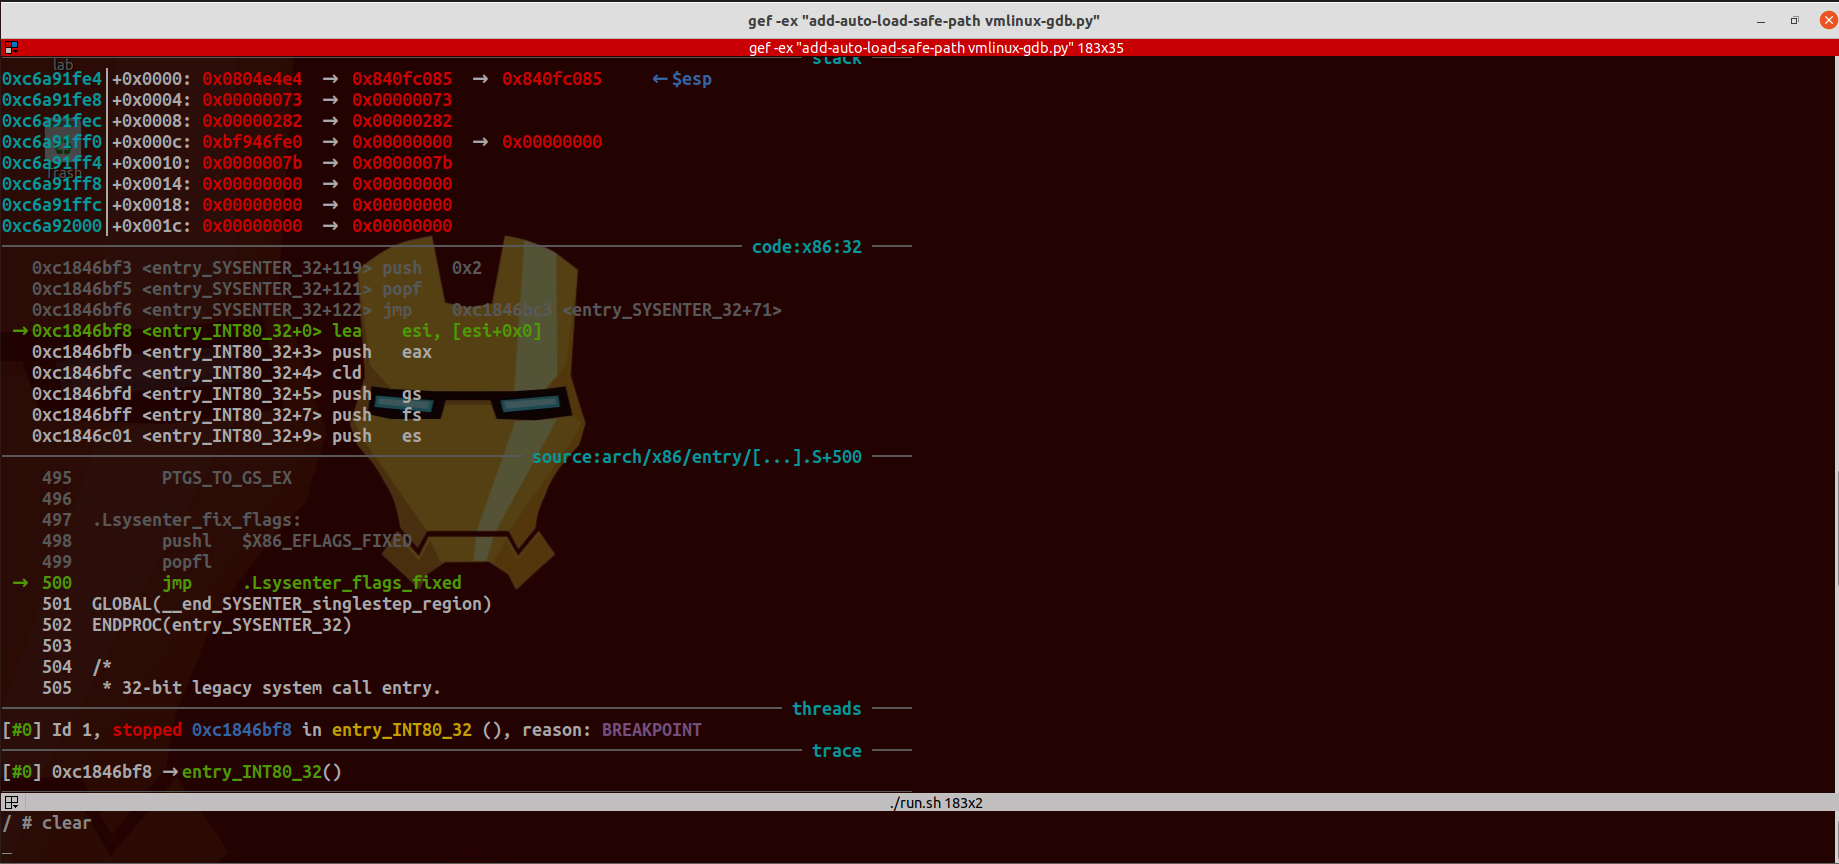The image size is (1839, 864).
Task: Click the code:x86:32 section header
Action: pyautogui.click(x=806, y=247)
